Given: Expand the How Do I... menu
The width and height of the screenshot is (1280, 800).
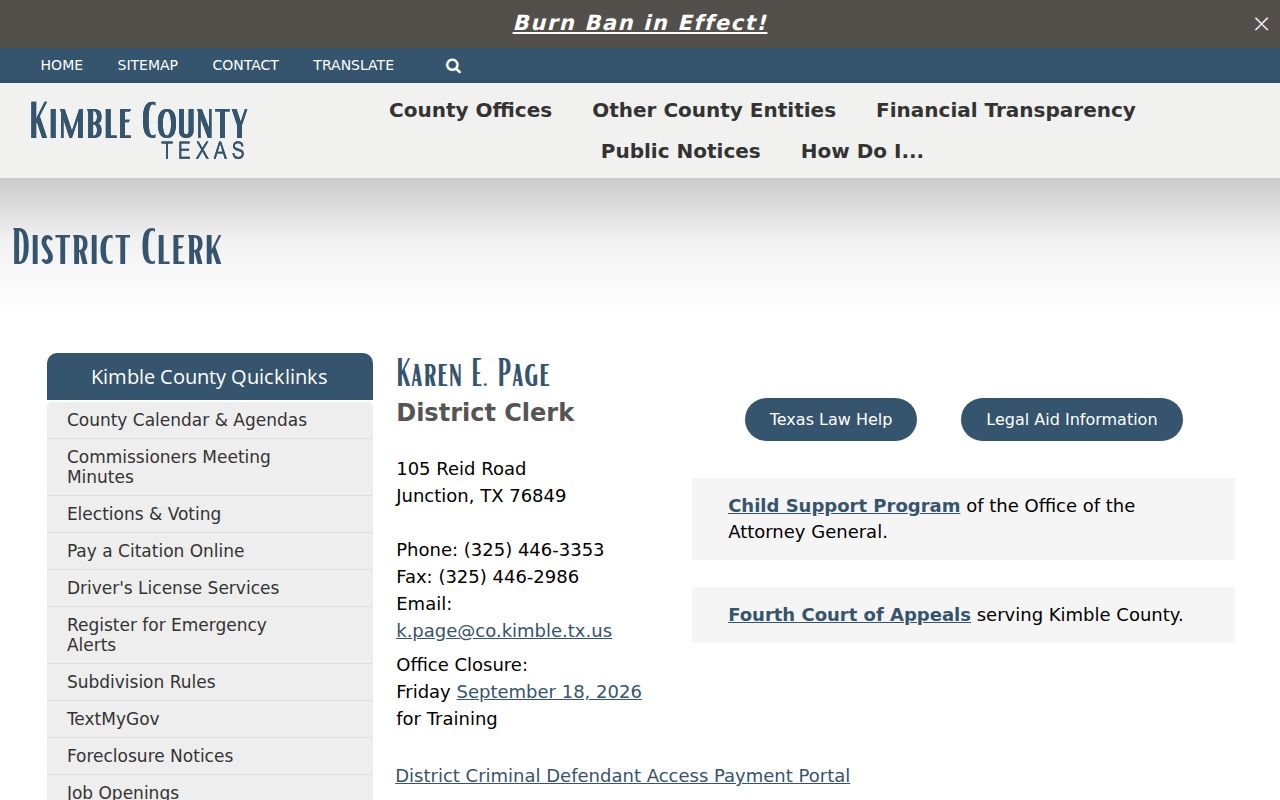Looking at the screenshot, I should pyautogui.click(x=862, y=151).
